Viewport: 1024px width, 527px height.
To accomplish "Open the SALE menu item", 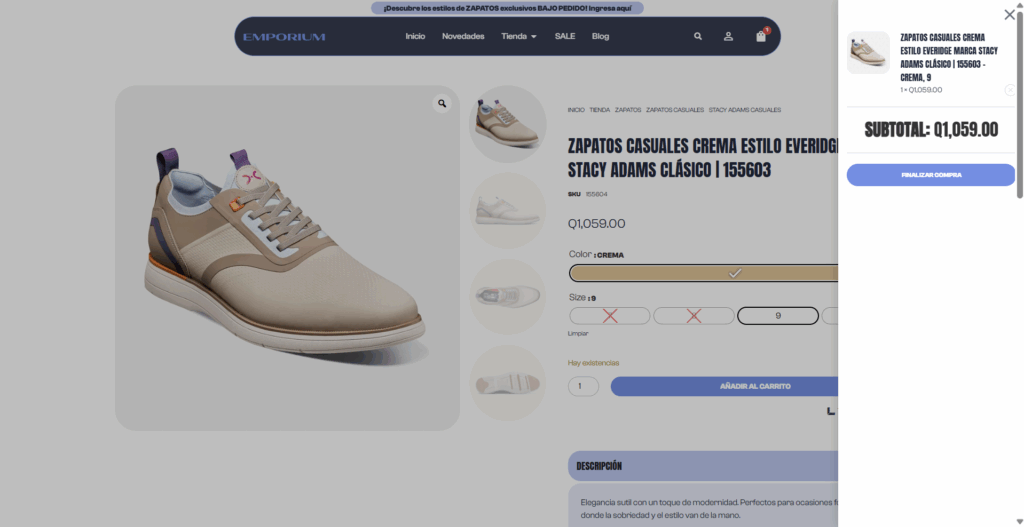I will (565, 37).
